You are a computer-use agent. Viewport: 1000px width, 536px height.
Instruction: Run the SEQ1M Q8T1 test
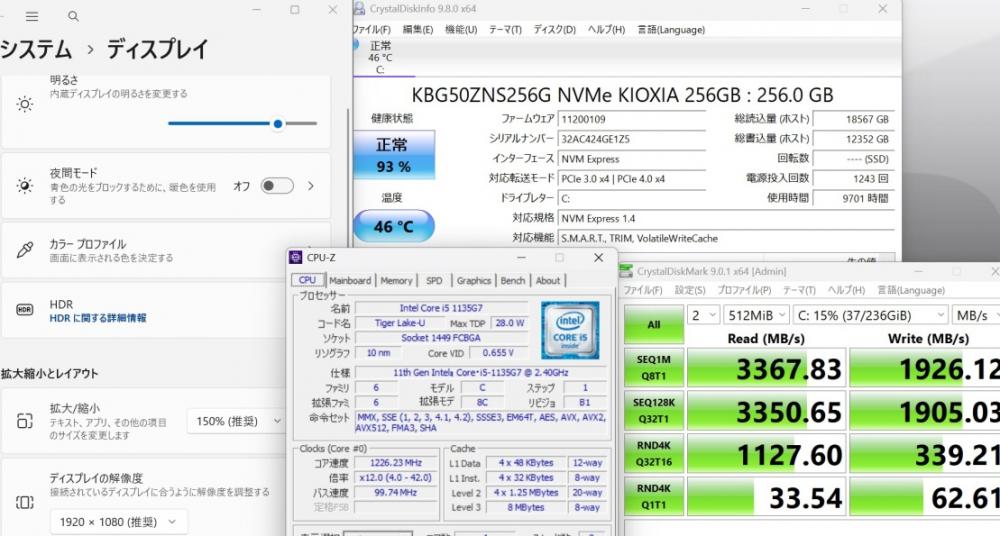pos(654,368)
